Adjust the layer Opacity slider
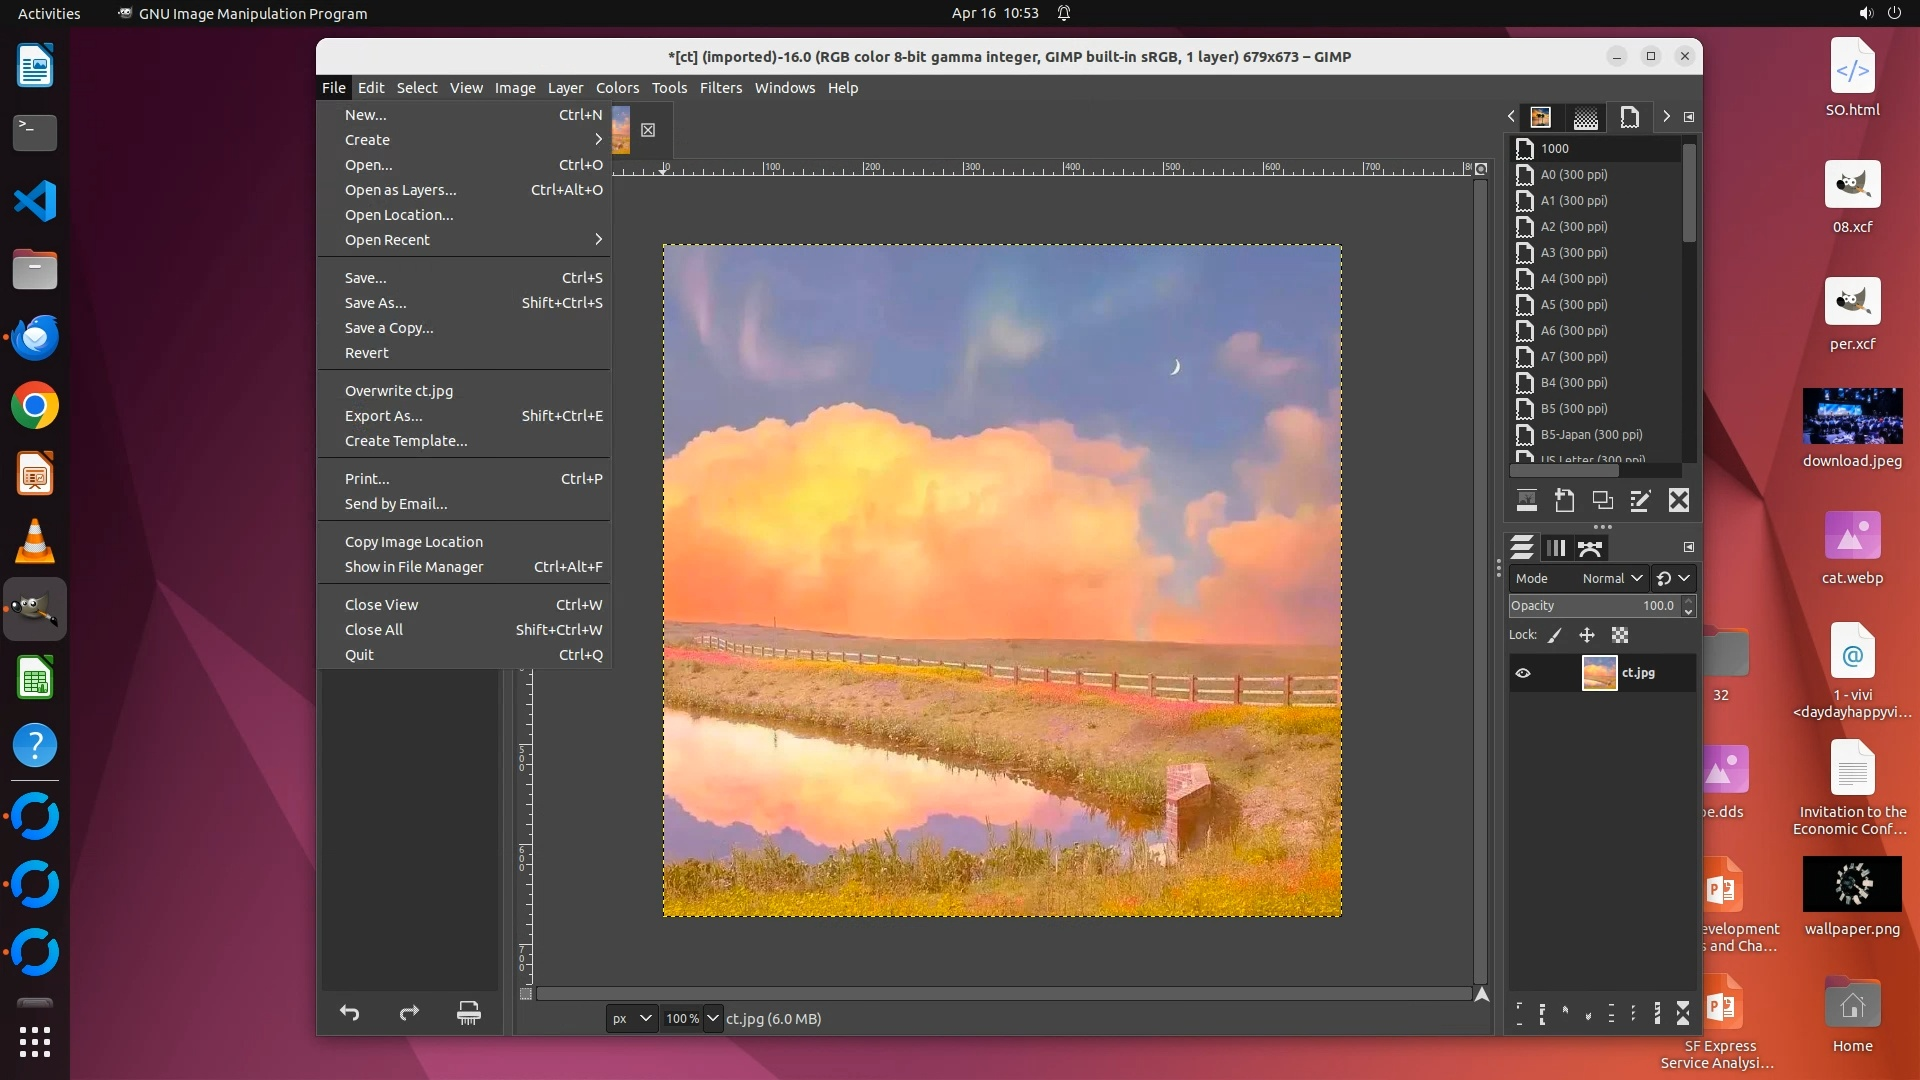Image resolution: width=1920 pixels, height=1080 pixels. [1594, 606]
